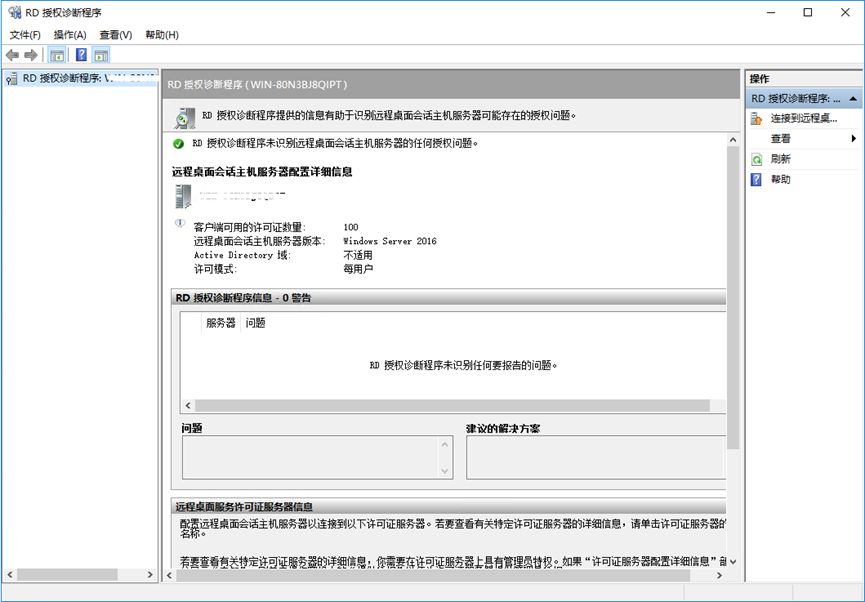Toggle the action pane visibility toolbar icon
The height and width of the screenshot is (602, 865).
pyautogui.click(x=101, y=54)
